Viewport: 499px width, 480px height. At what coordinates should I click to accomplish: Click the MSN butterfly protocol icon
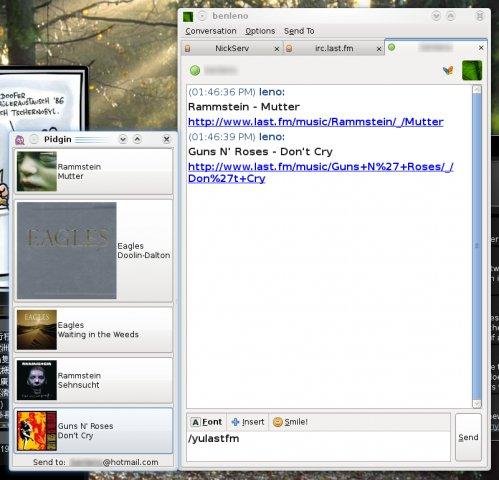(x=448, y=70)
